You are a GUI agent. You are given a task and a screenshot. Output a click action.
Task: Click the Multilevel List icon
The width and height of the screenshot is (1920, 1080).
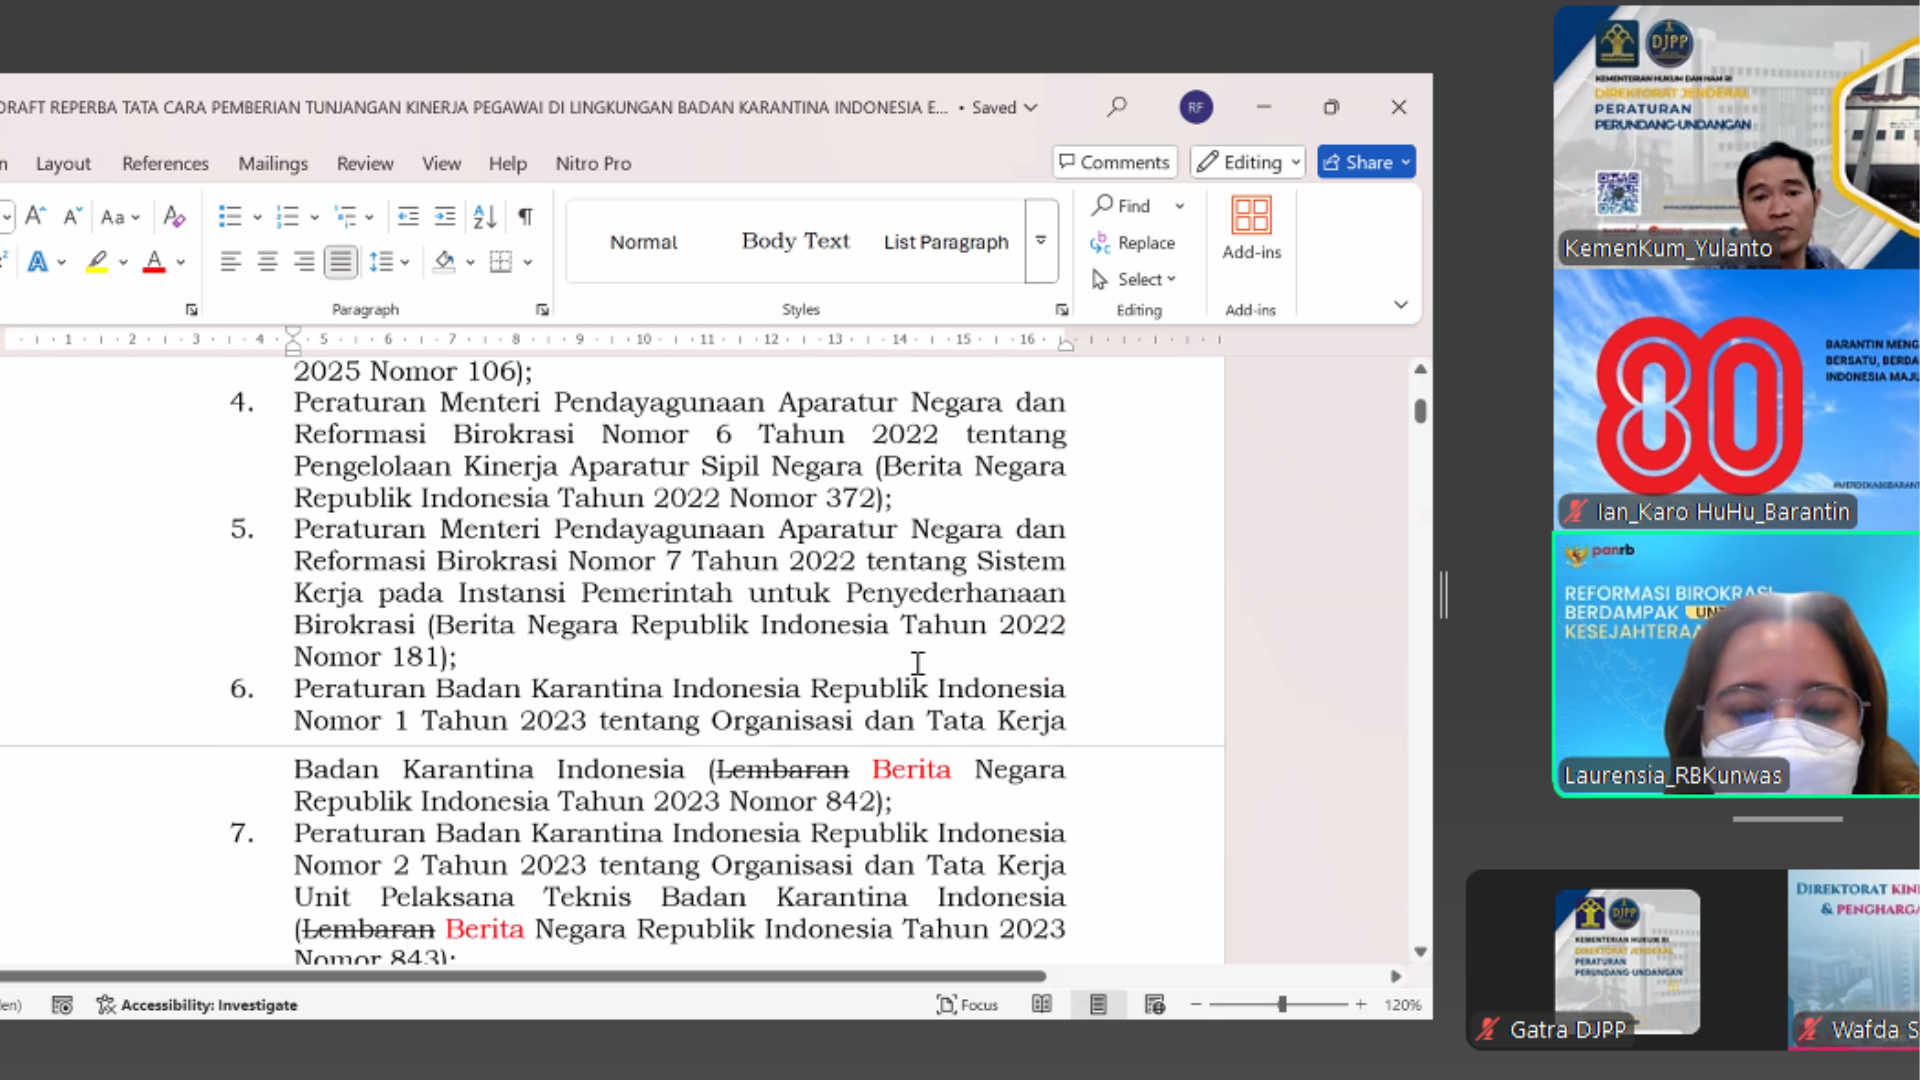(x=346, y=216)
